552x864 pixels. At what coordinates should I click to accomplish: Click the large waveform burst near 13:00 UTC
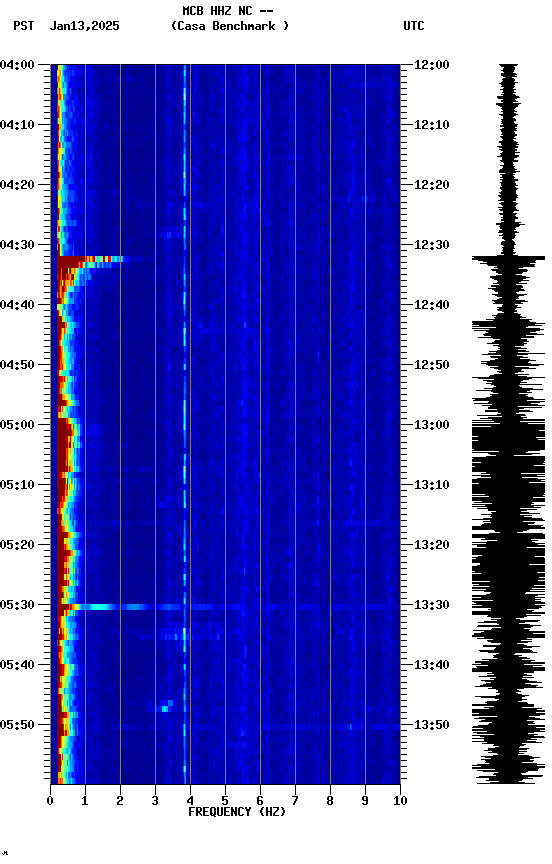coord(508,438)
